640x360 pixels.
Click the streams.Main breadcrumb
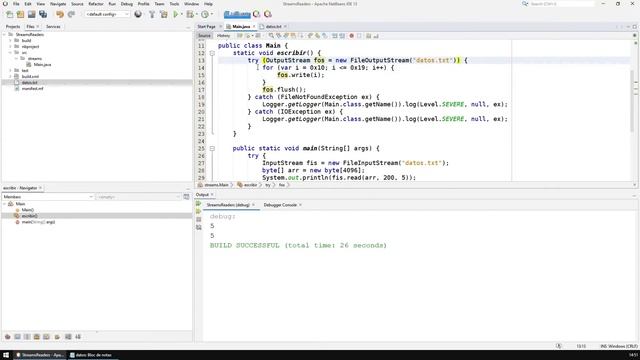[x=216, y=185]
